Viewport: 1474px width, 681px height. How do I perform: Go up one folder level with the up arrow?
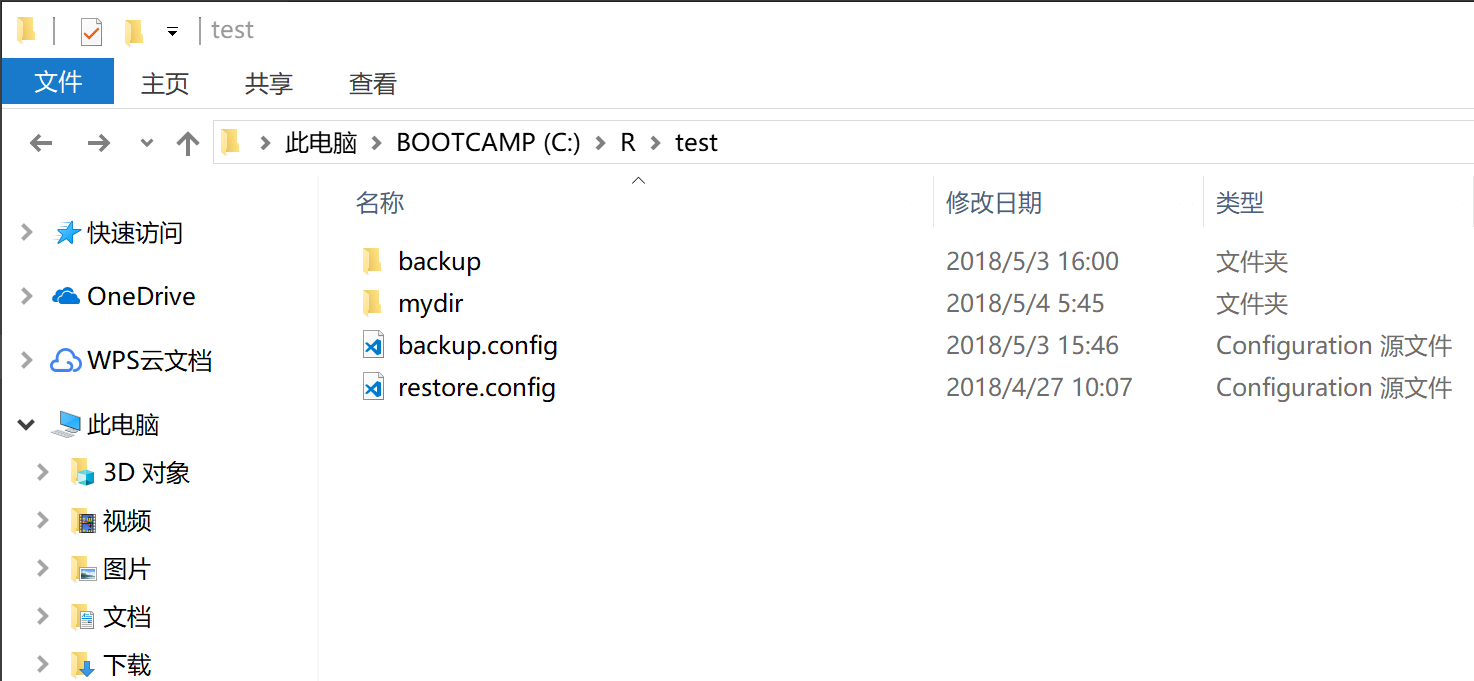click(188, 143)
